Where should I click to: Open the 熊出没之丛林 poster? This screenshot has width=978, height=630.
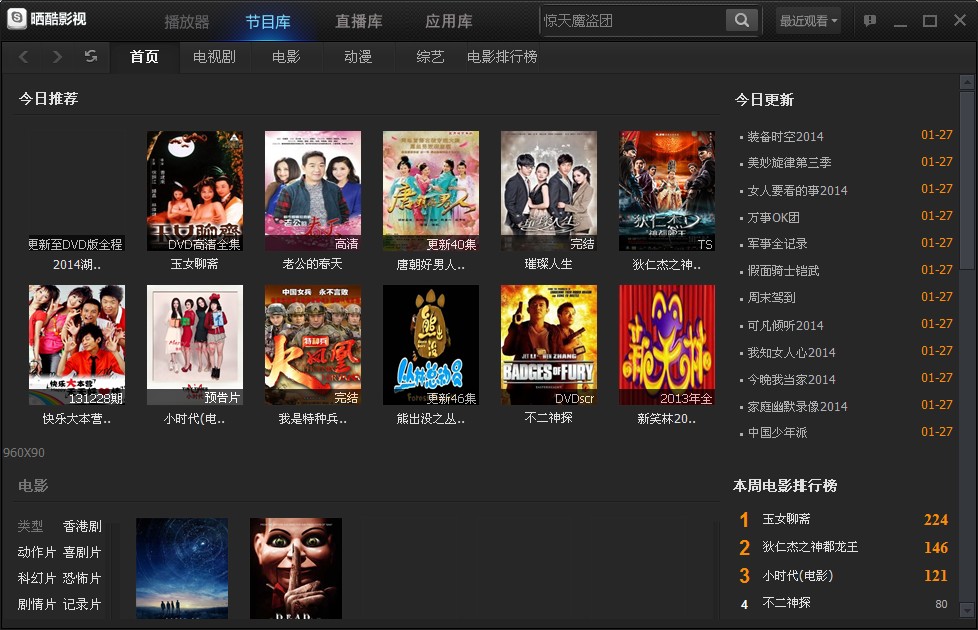click(430, 345)
